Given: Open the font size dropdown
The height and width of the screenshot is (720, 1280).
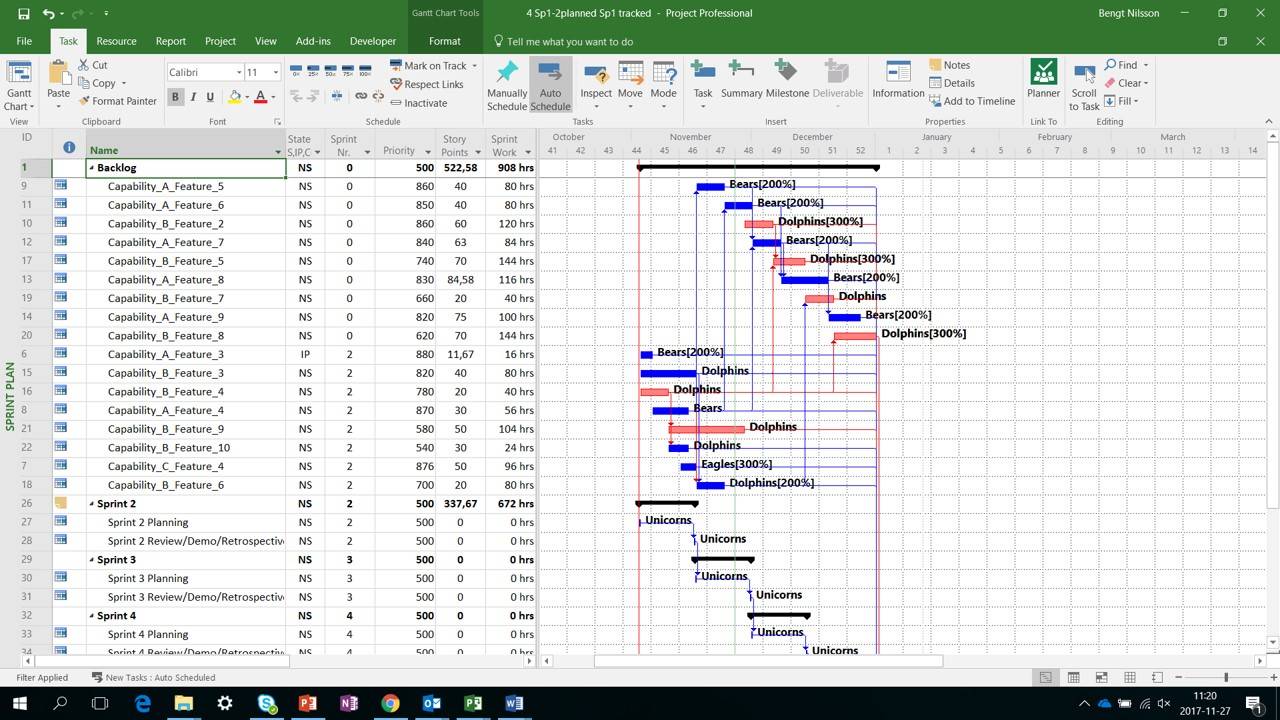Looking at the screenshot, I should (275, 72).
